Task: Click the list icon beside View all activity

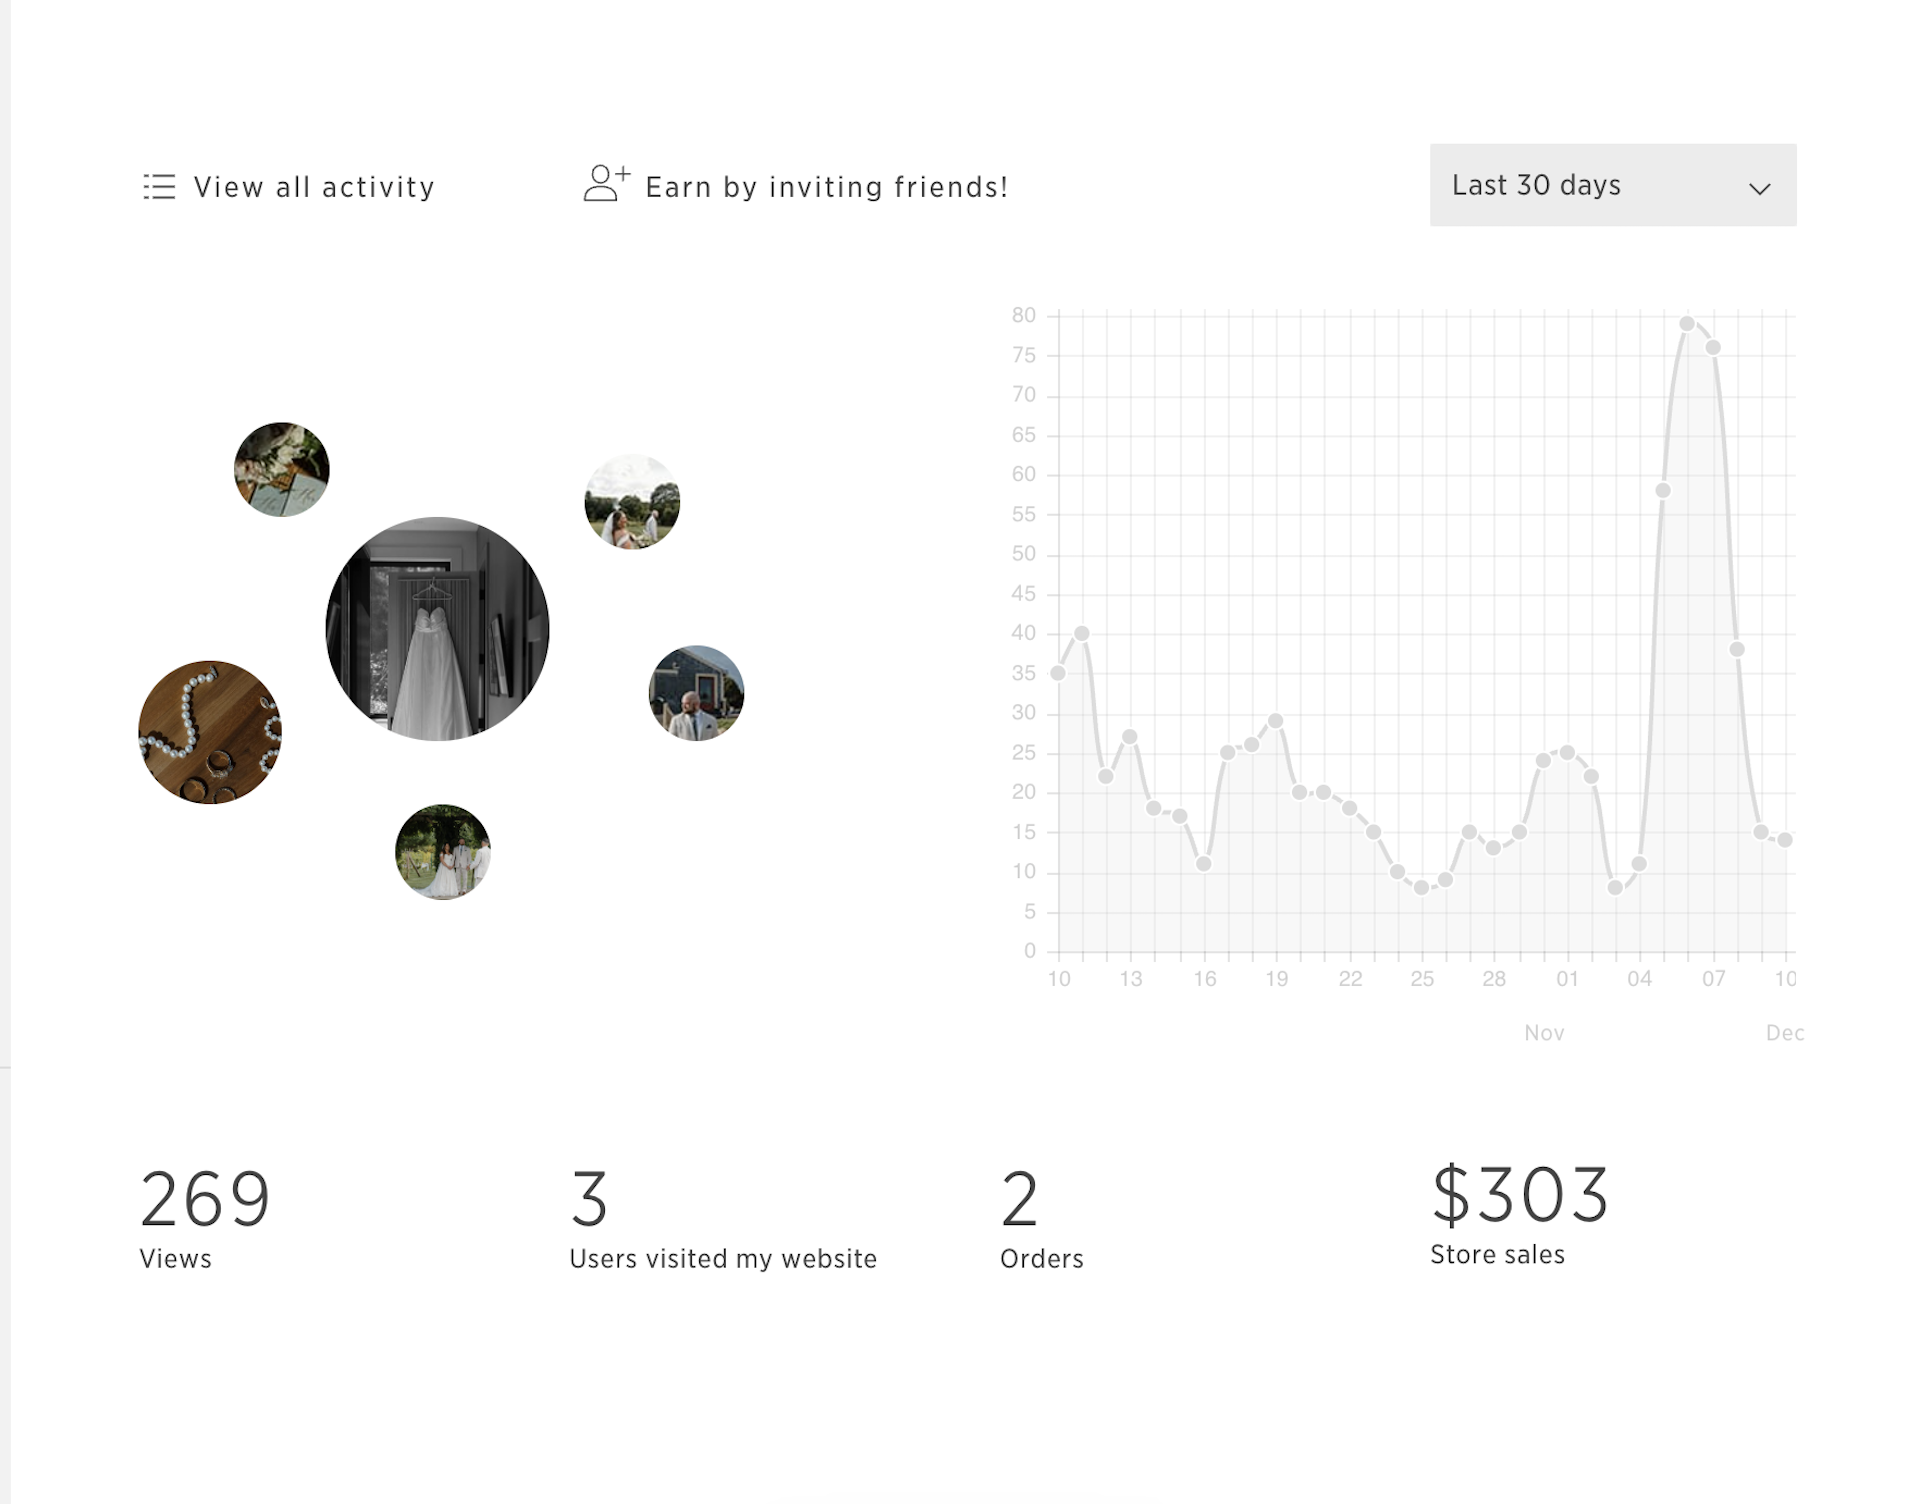Action: pos(159,186)
